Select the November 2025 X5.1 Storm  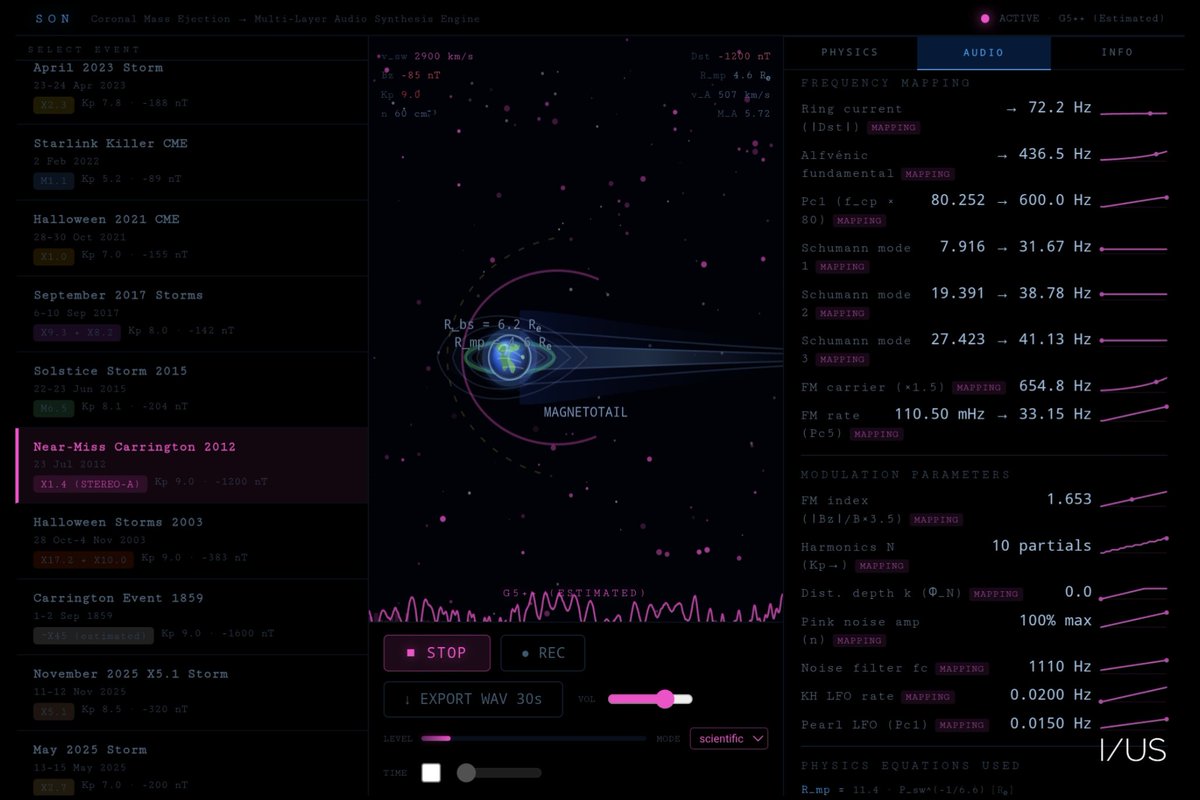(192, 693)
